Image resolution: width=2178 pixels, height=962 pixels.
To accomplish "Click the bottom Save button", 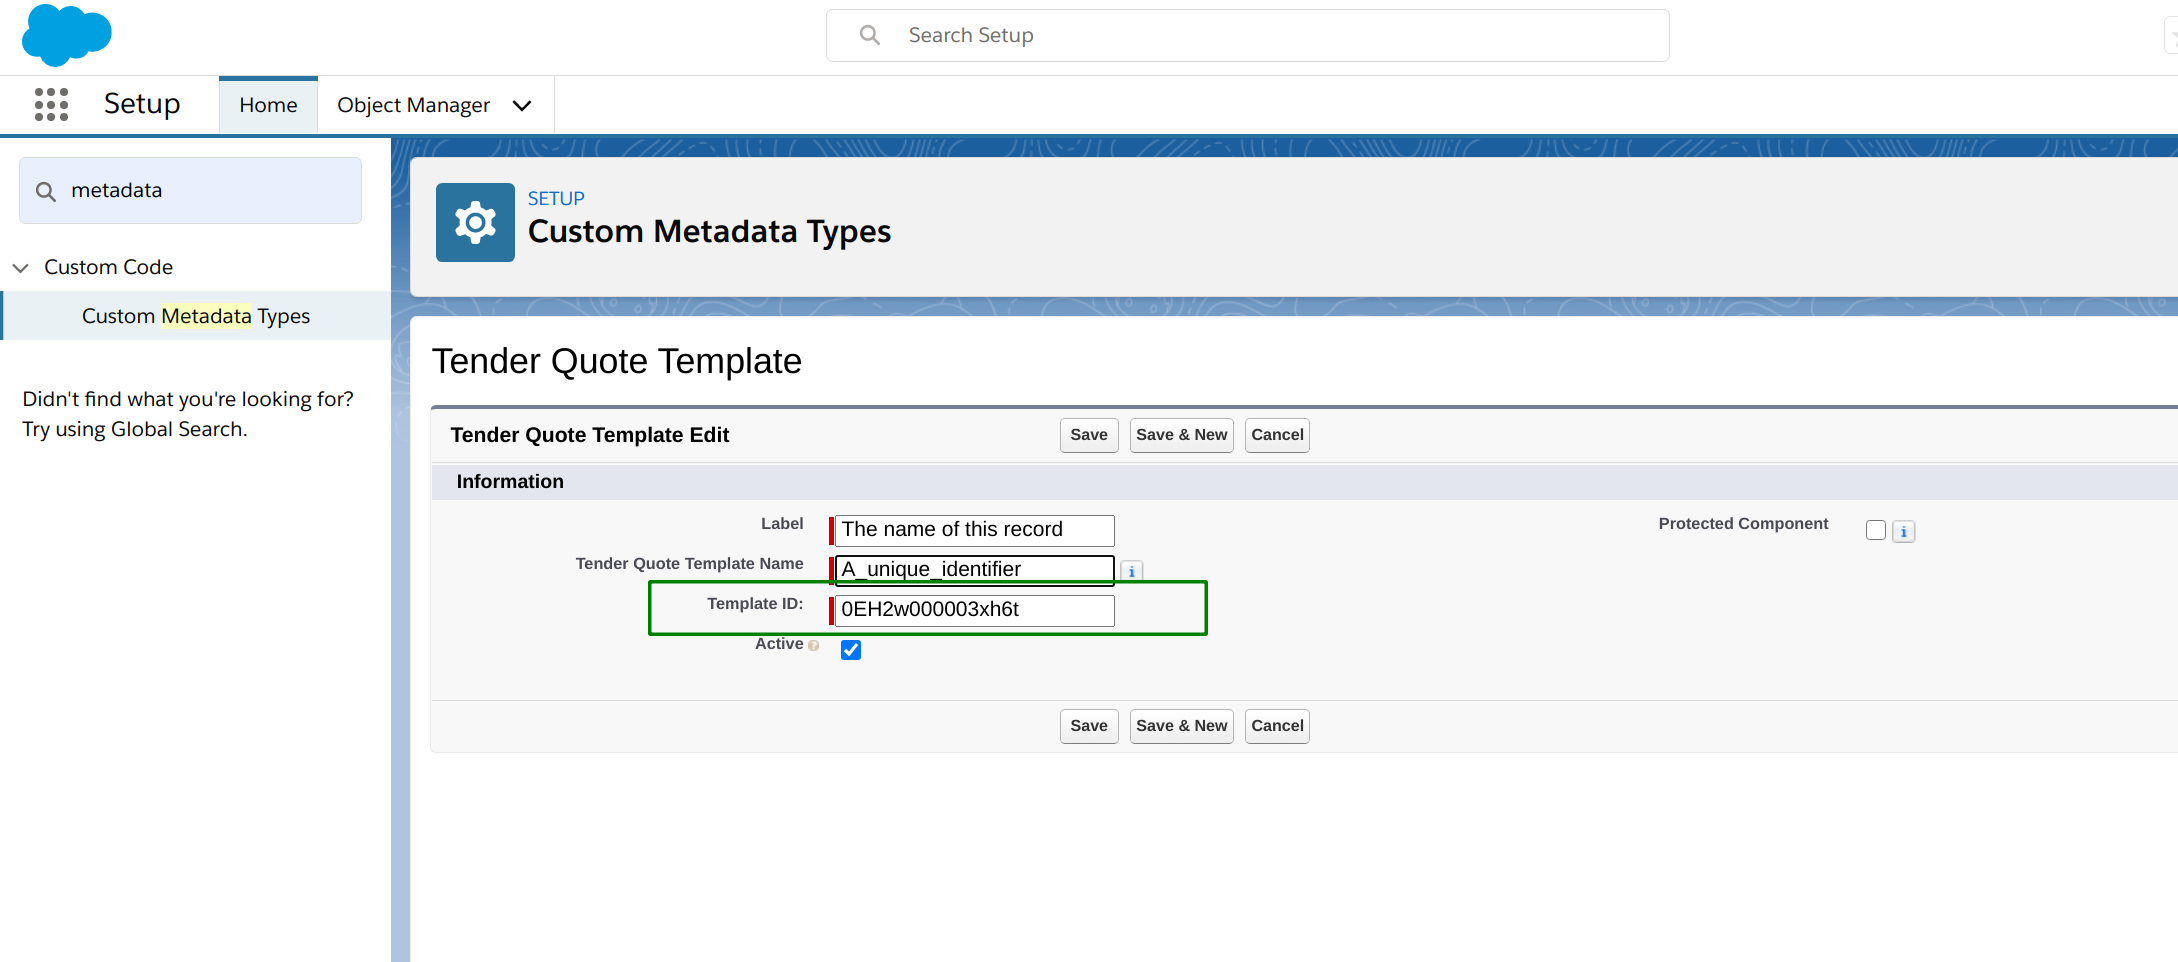I will [1088, 726].
